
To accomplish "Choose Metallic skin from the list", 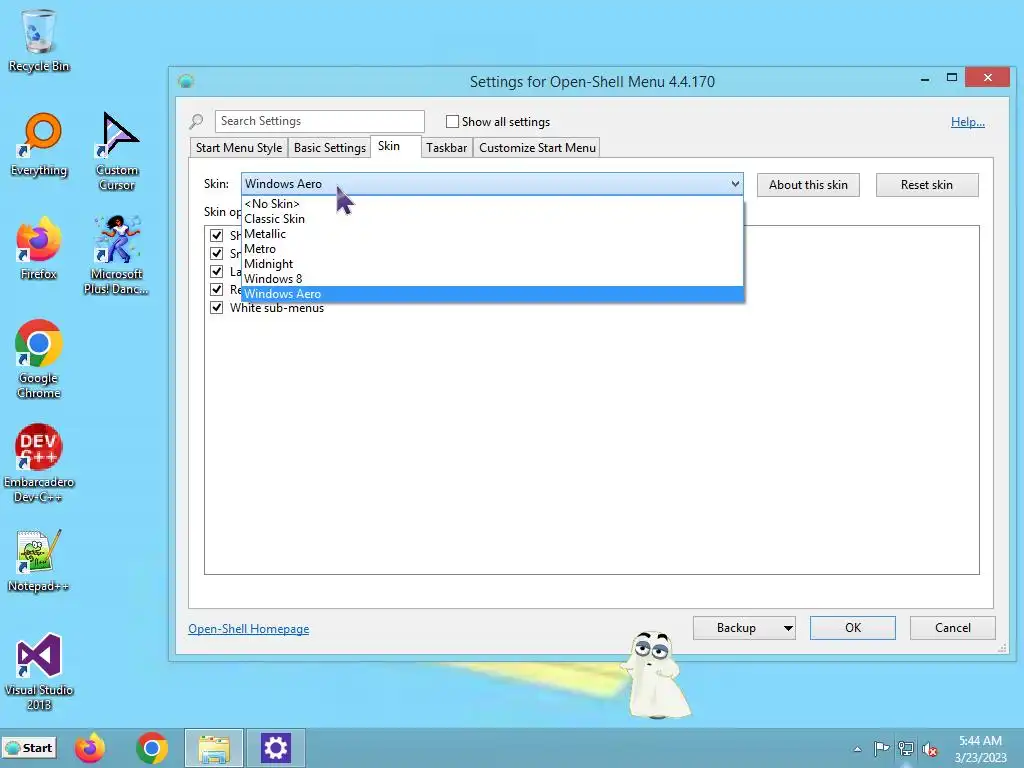I will click(x=492, y=234).
